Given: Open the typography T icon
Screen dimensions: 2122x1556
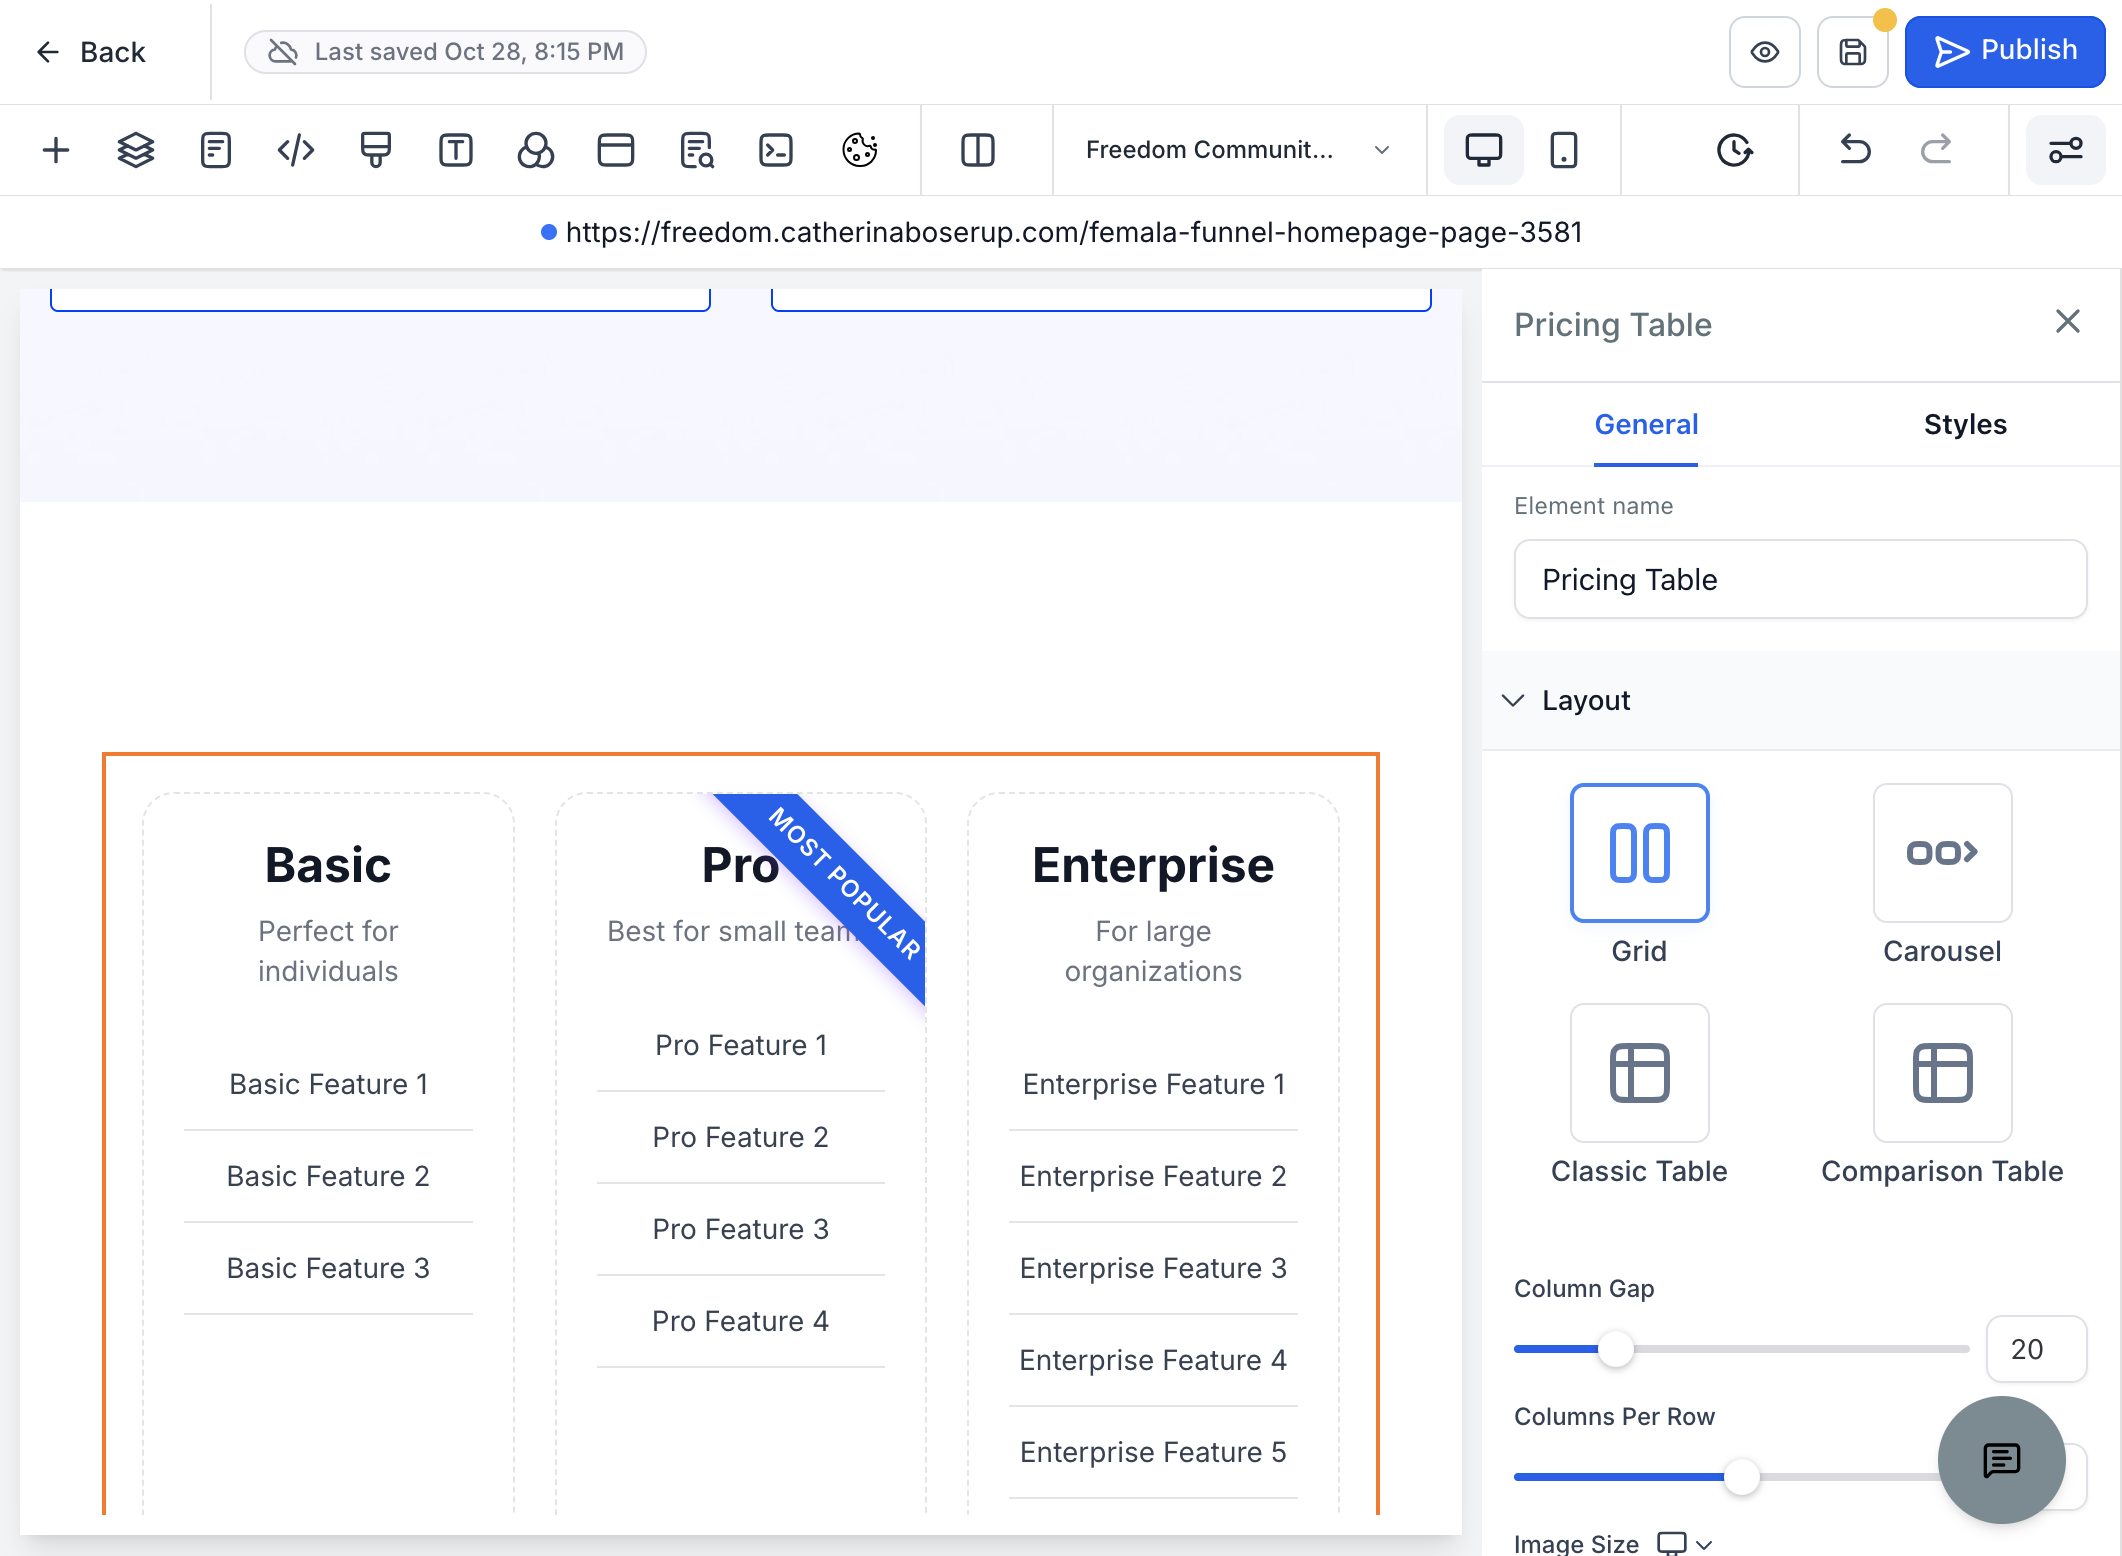Looking at the screenshot, I should point(456,150).
